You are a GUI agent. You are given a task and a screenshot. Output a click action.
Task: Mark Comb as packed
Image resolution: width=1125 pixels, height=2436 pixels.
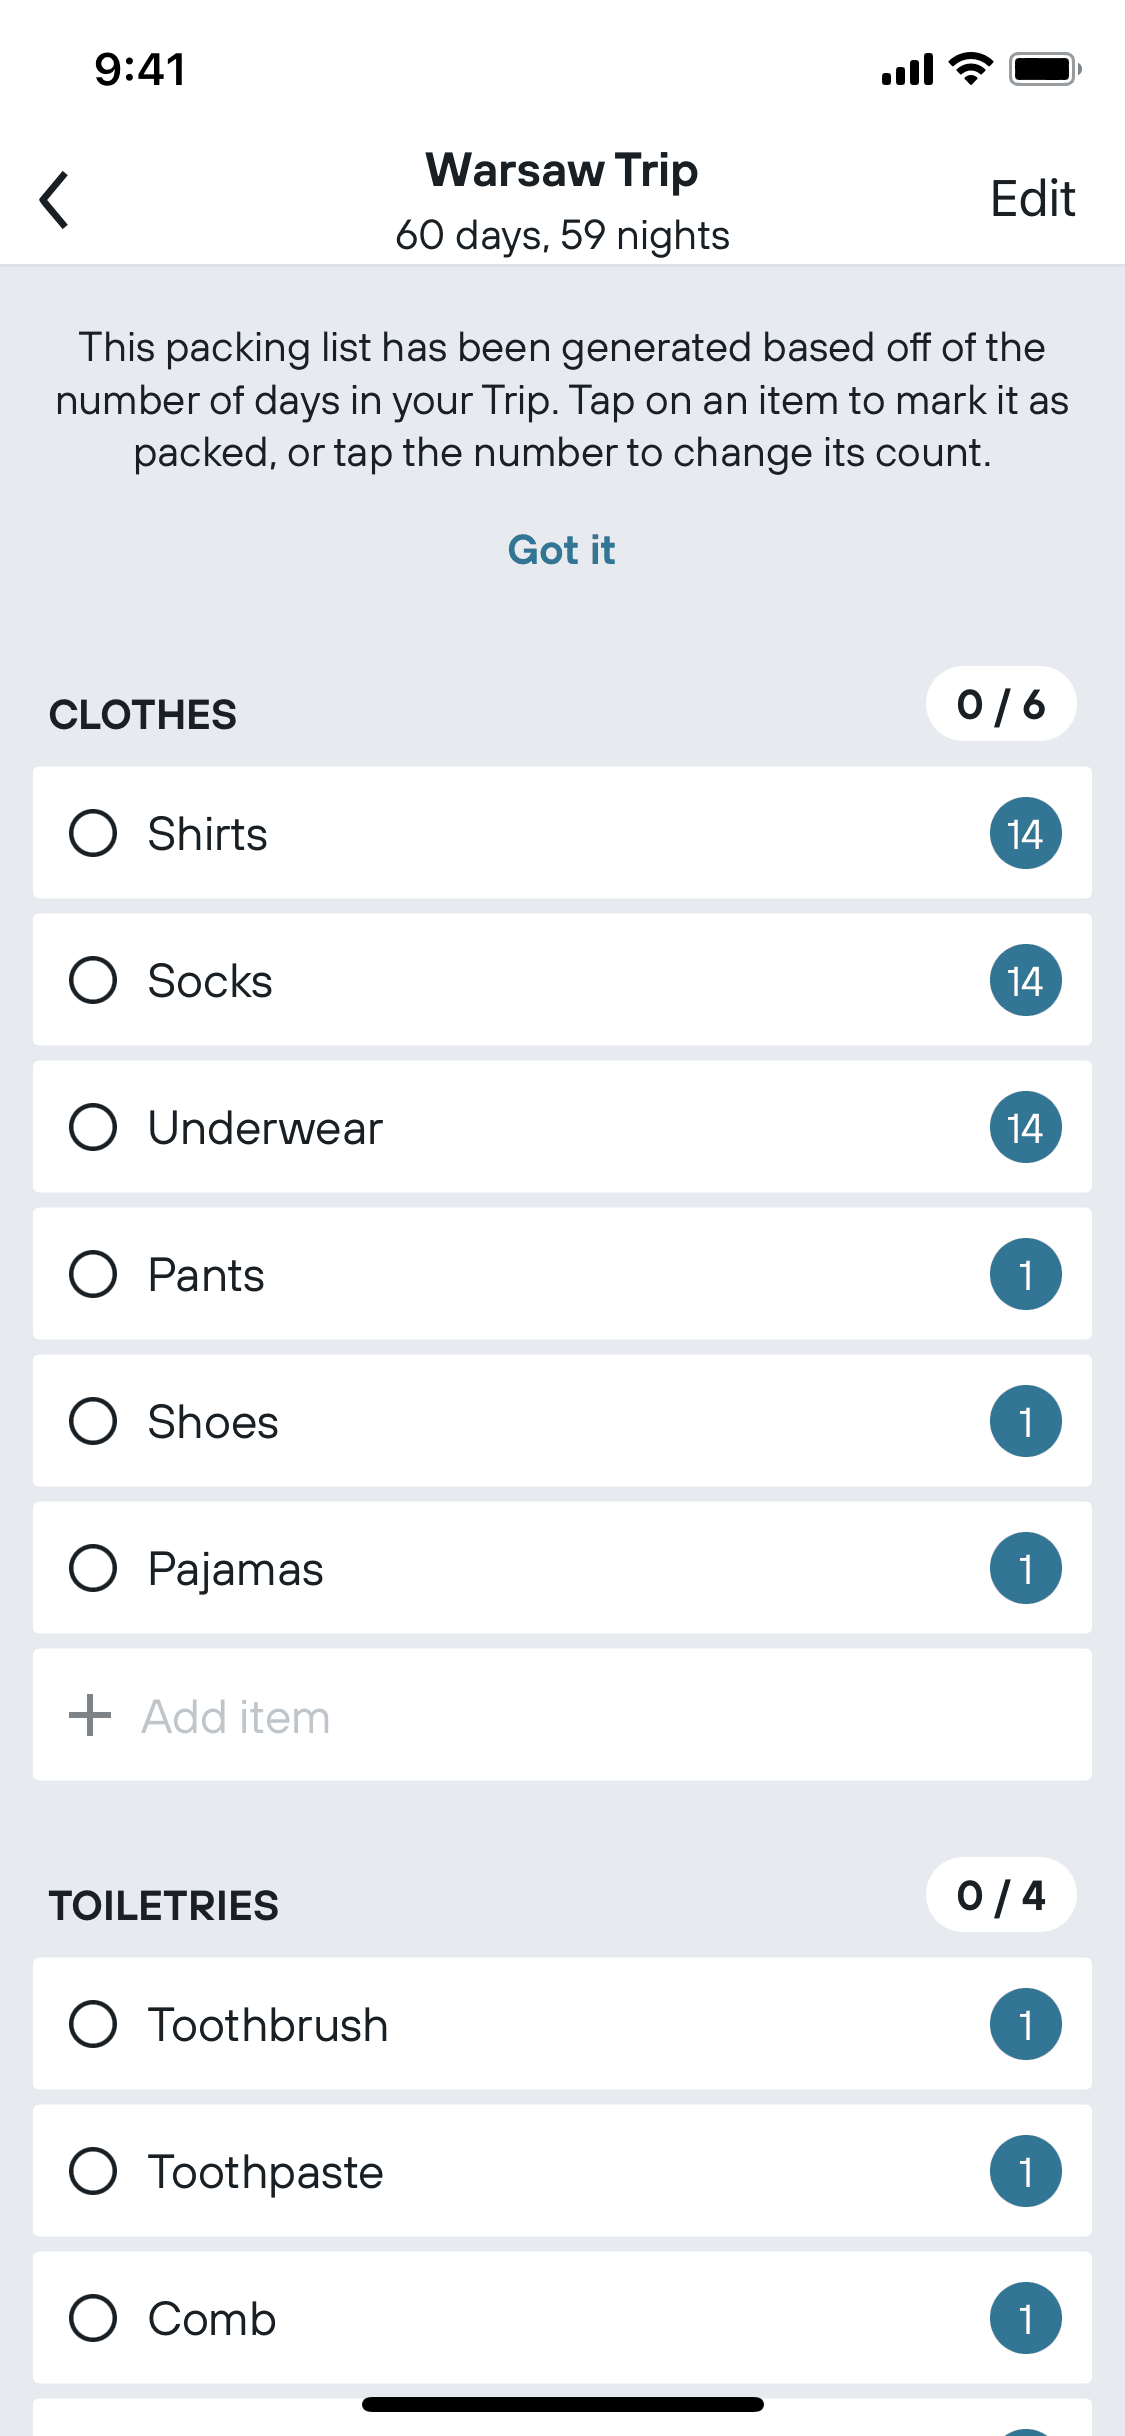click(x=93, y=2318)
